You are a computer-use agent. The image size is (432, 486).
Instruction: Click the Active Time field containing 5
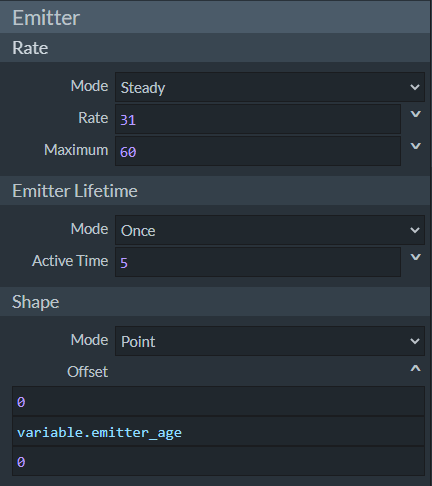click(258, 262)
